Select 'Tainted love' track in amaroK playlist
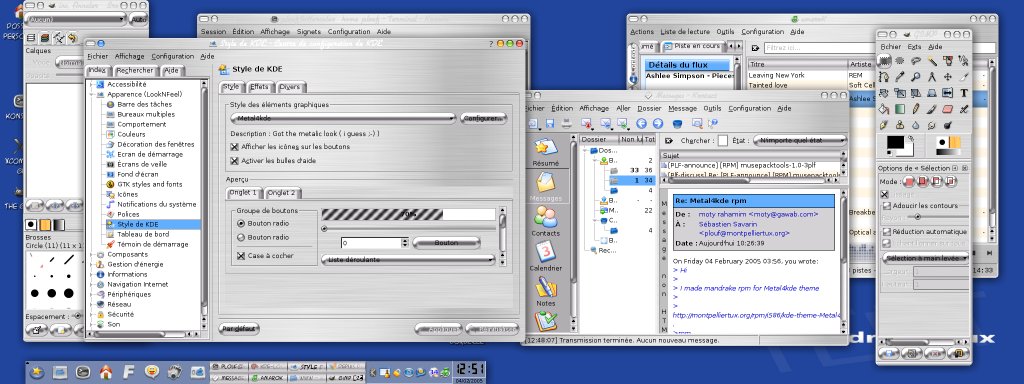 (767, 85)
